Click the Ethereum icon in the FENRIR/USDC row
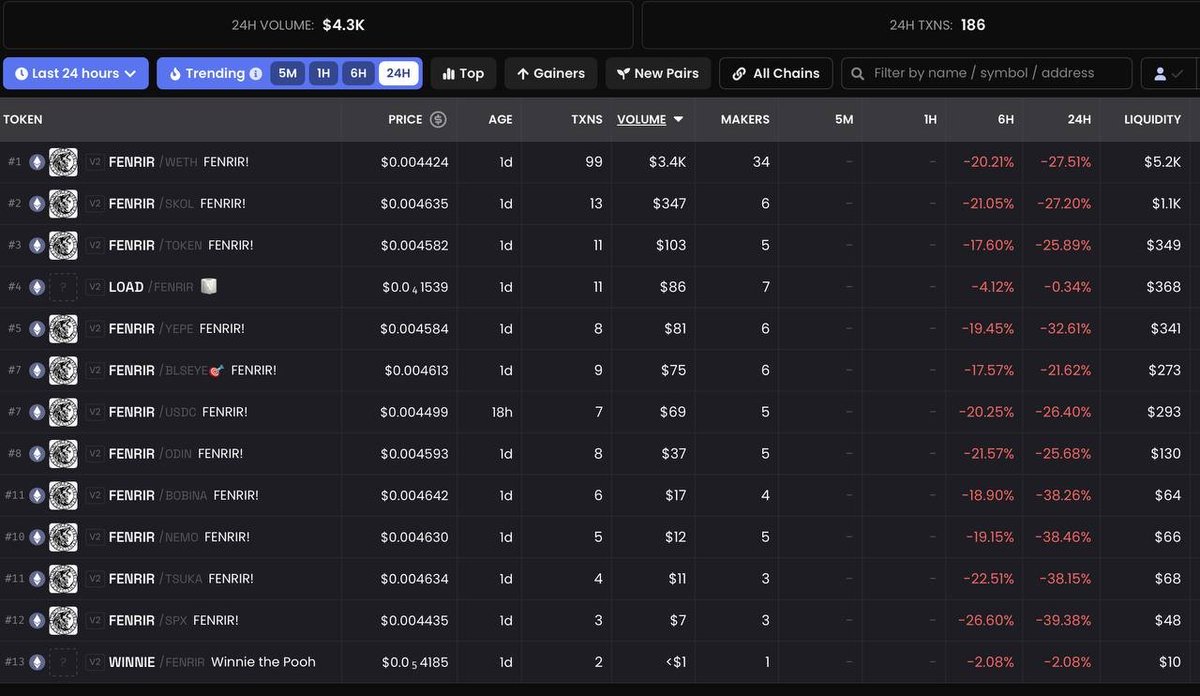1200x696 pixels. tap(37, 412)
